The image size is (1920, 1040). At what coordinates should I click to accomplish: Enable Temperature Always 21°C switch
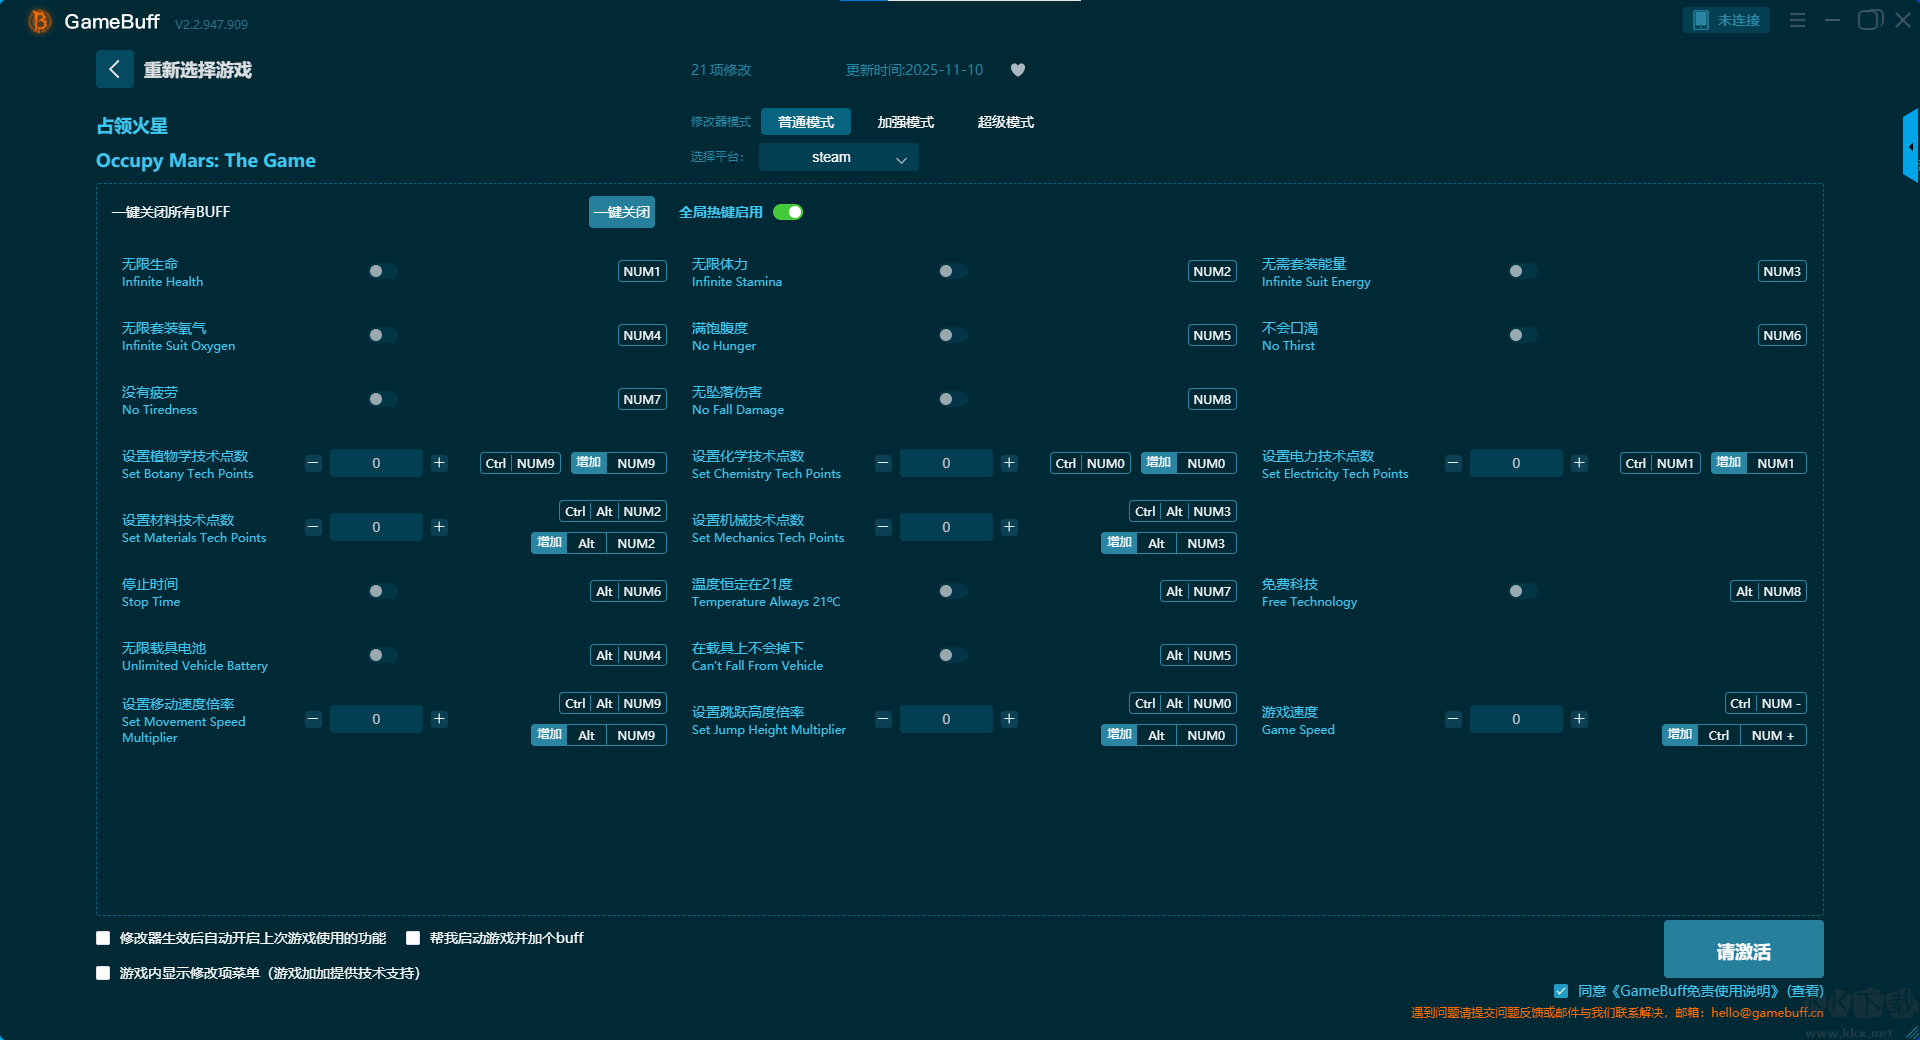click(953, 591)
